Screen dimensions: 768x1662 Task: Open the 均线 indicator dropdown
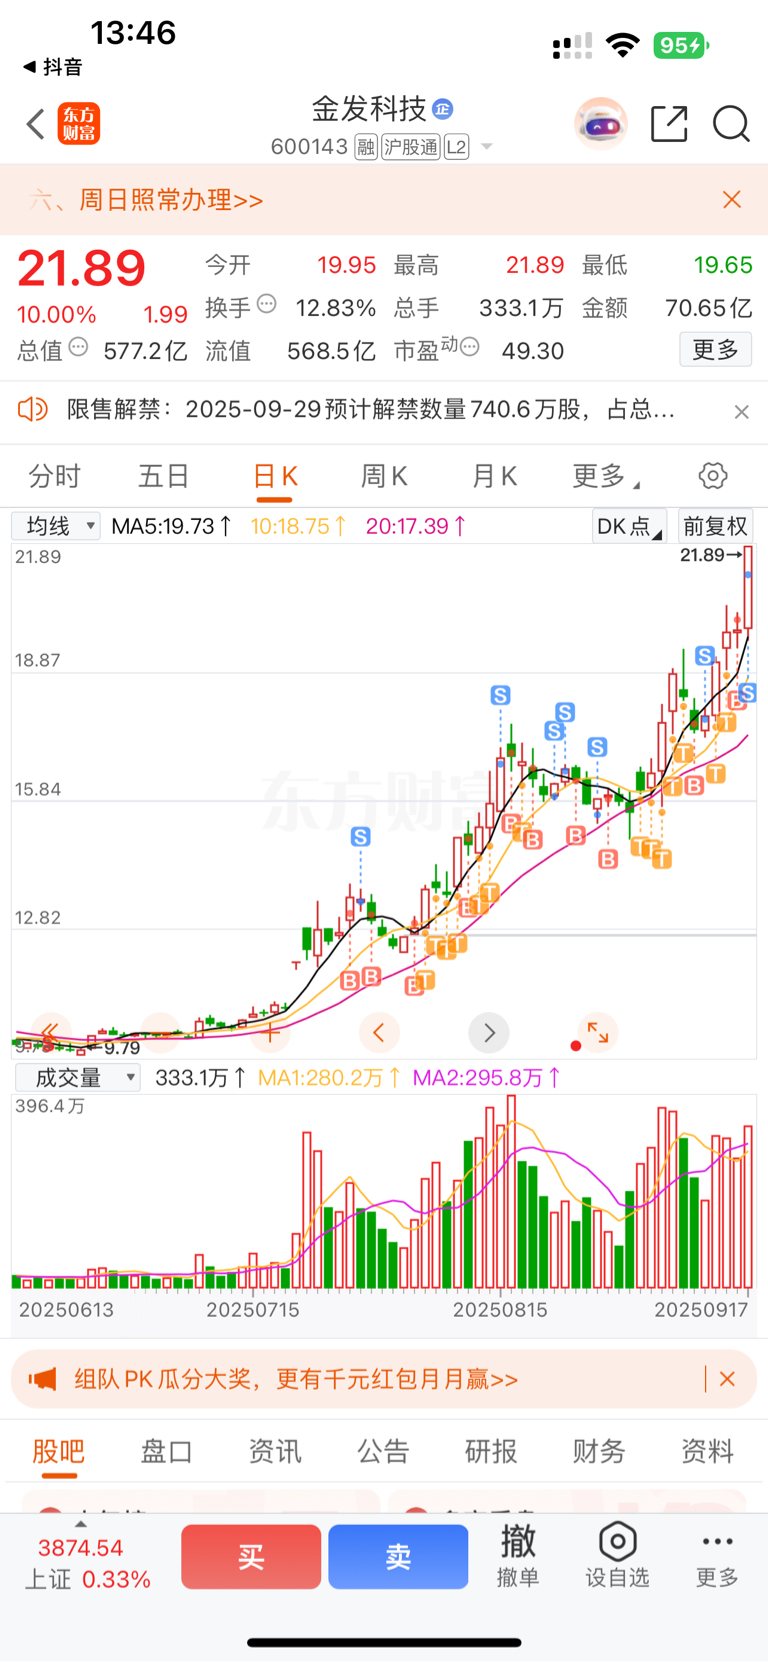56,526
